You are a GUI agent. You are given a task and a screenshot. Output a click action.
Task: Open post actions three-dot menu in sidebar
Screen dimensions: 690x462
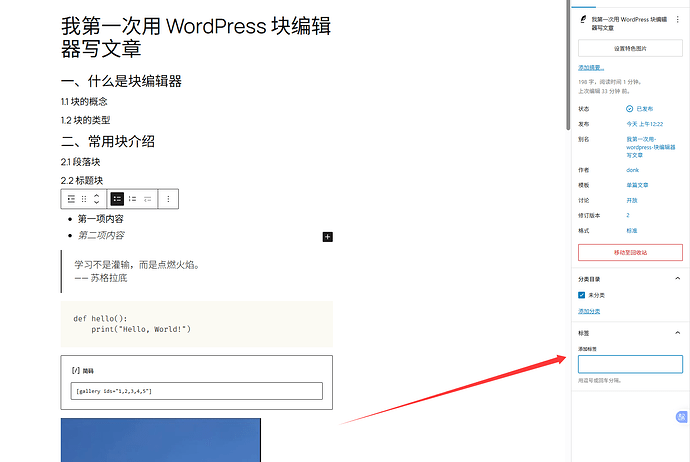click(x=678, y=19)
